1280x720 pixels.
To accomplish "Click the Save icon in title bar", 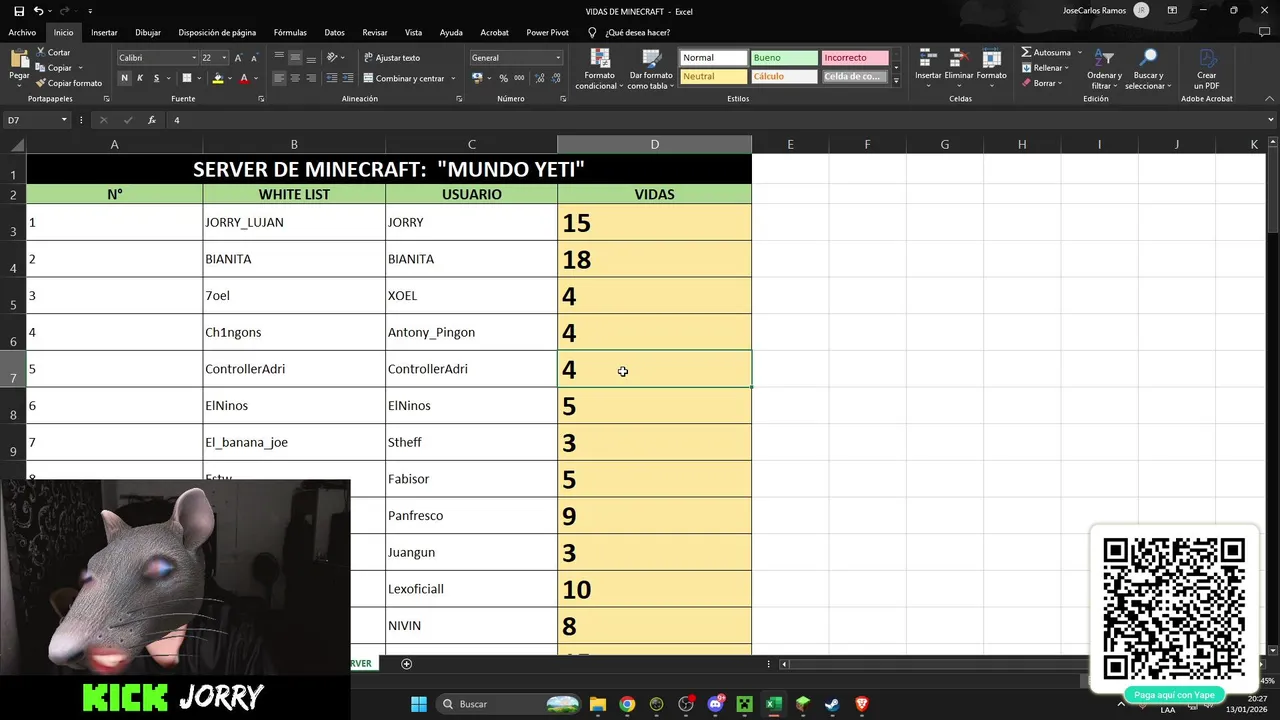I will click(x=19, y=11).
